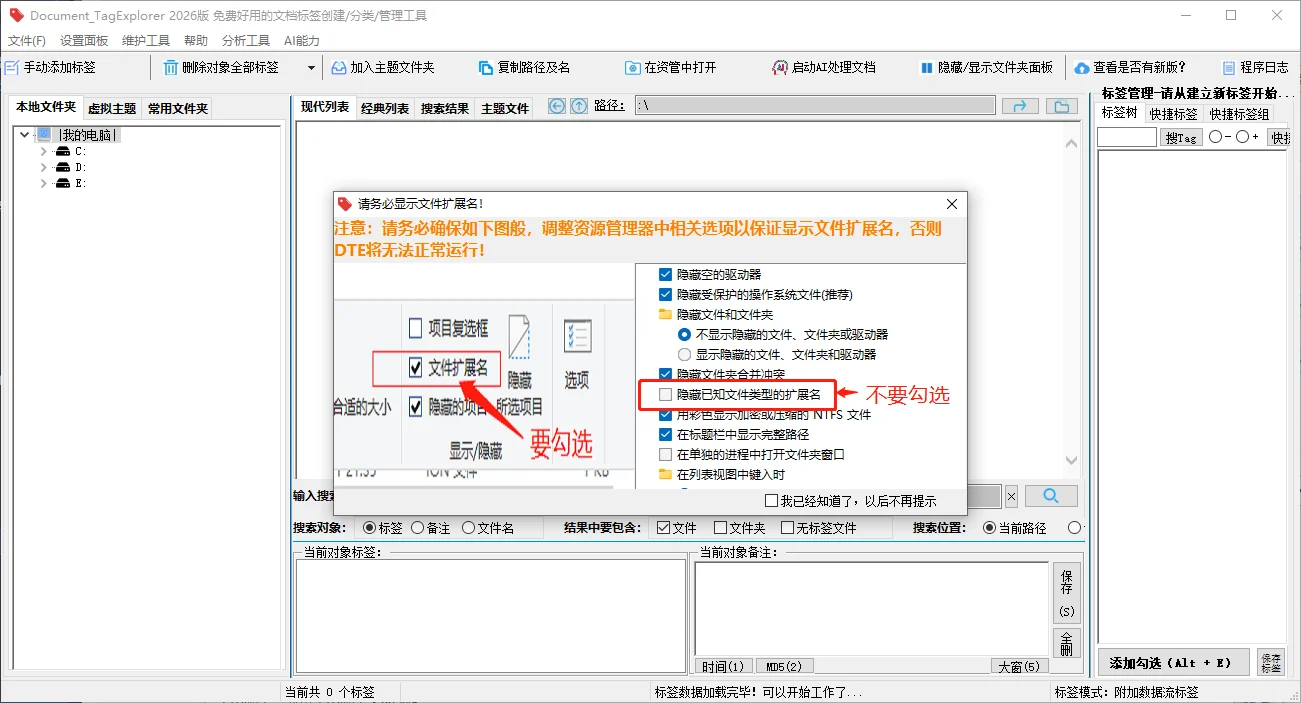
Task: Click the 复制路径及名 toolbar icon
Action: (486, 67)
